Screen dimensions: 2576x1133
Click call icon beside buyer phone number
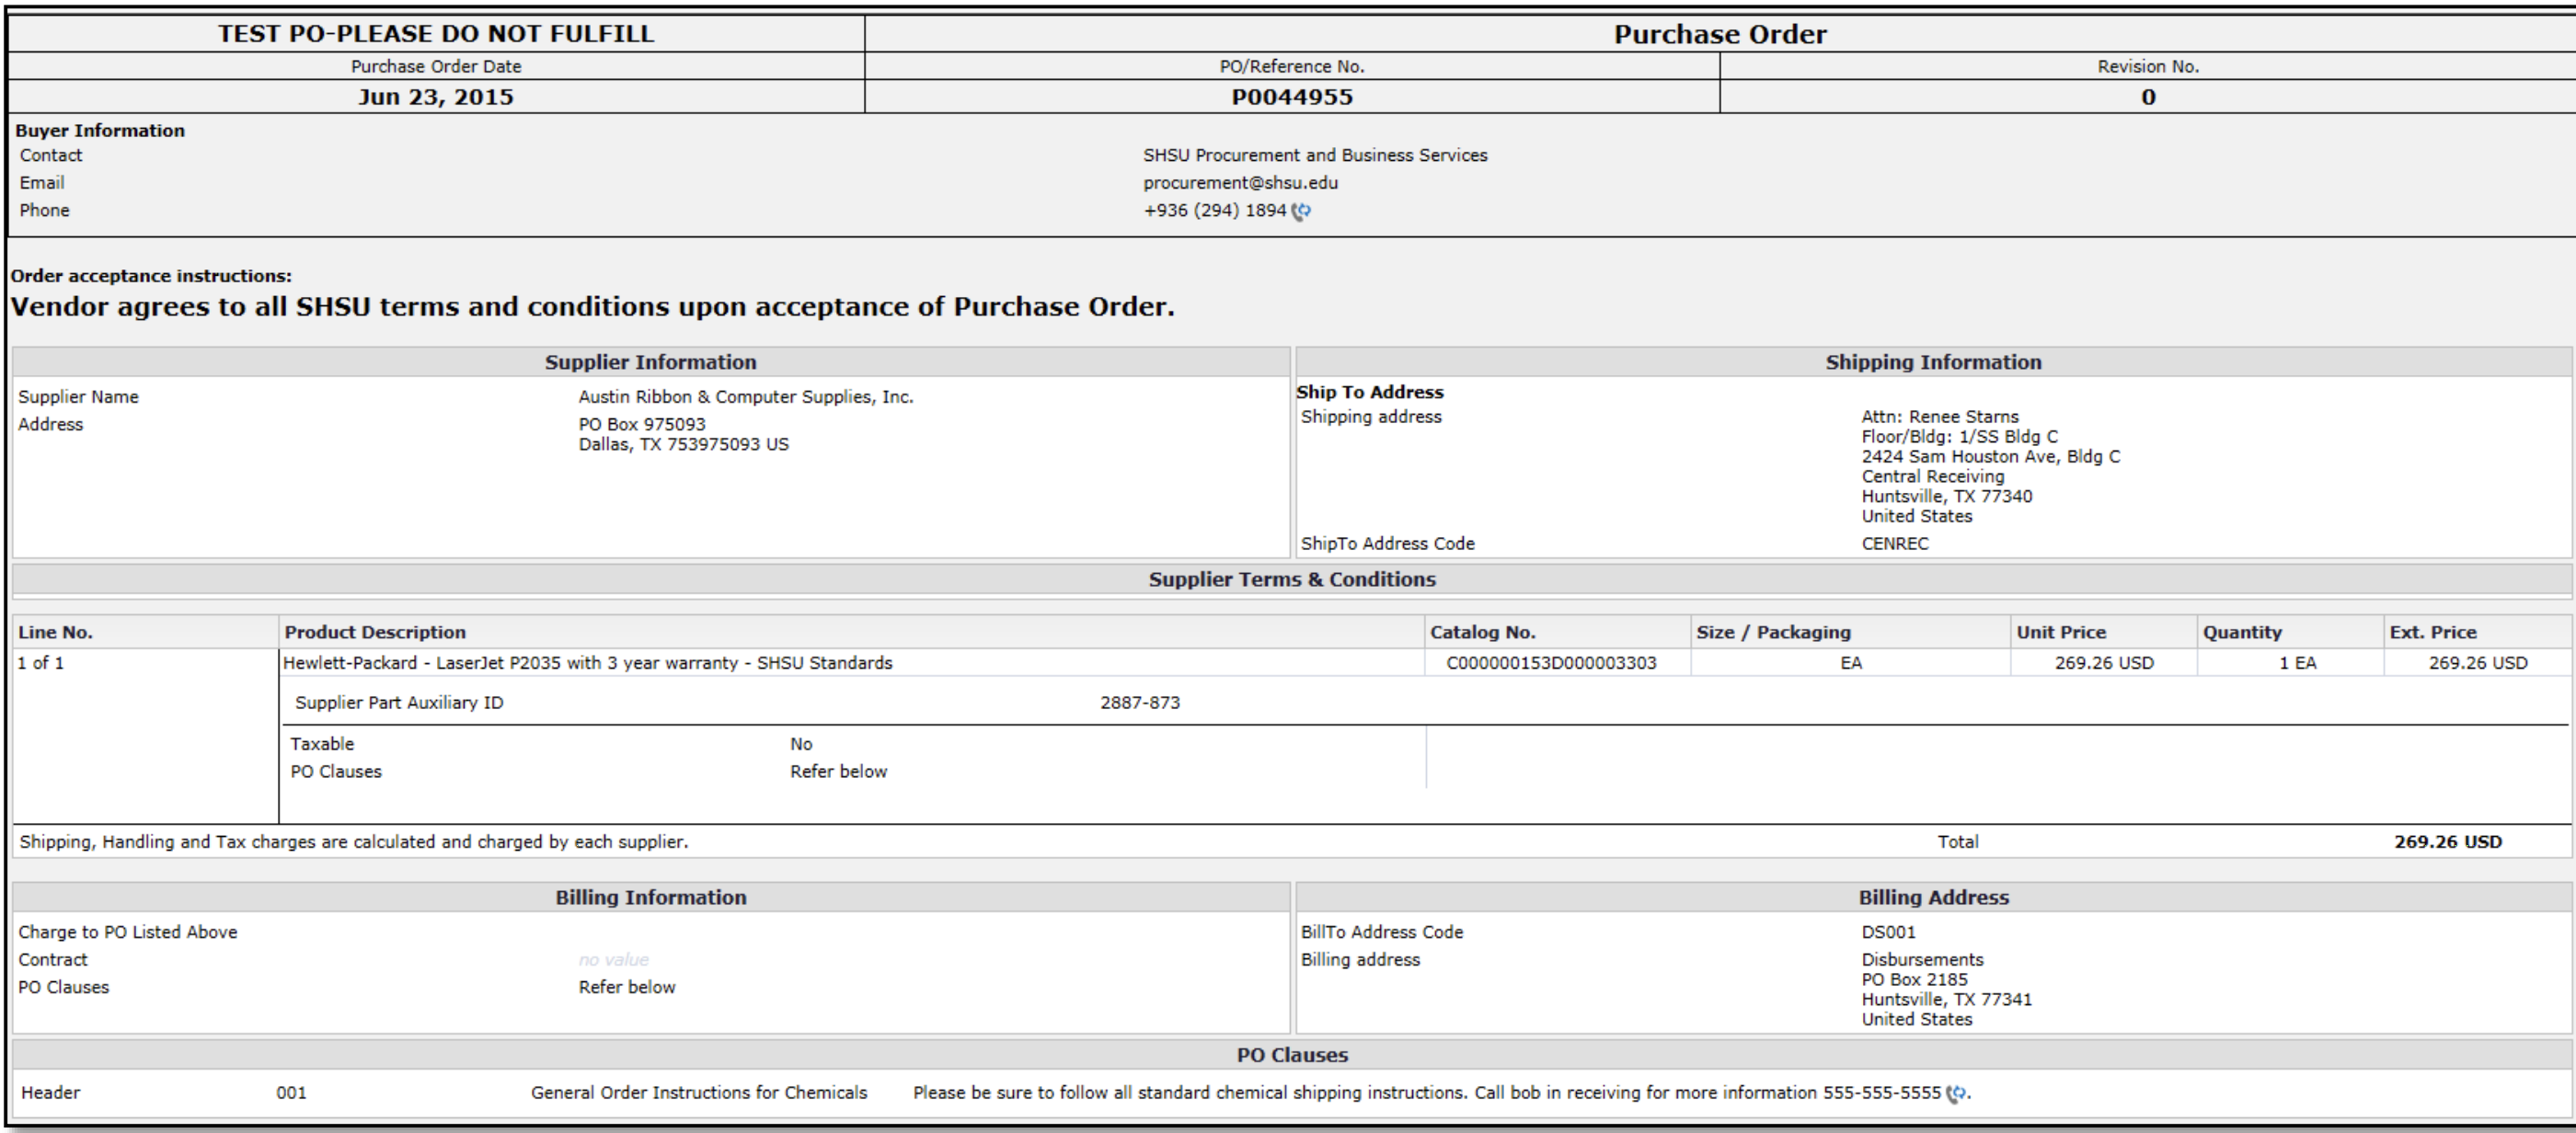pos(1301,211)
